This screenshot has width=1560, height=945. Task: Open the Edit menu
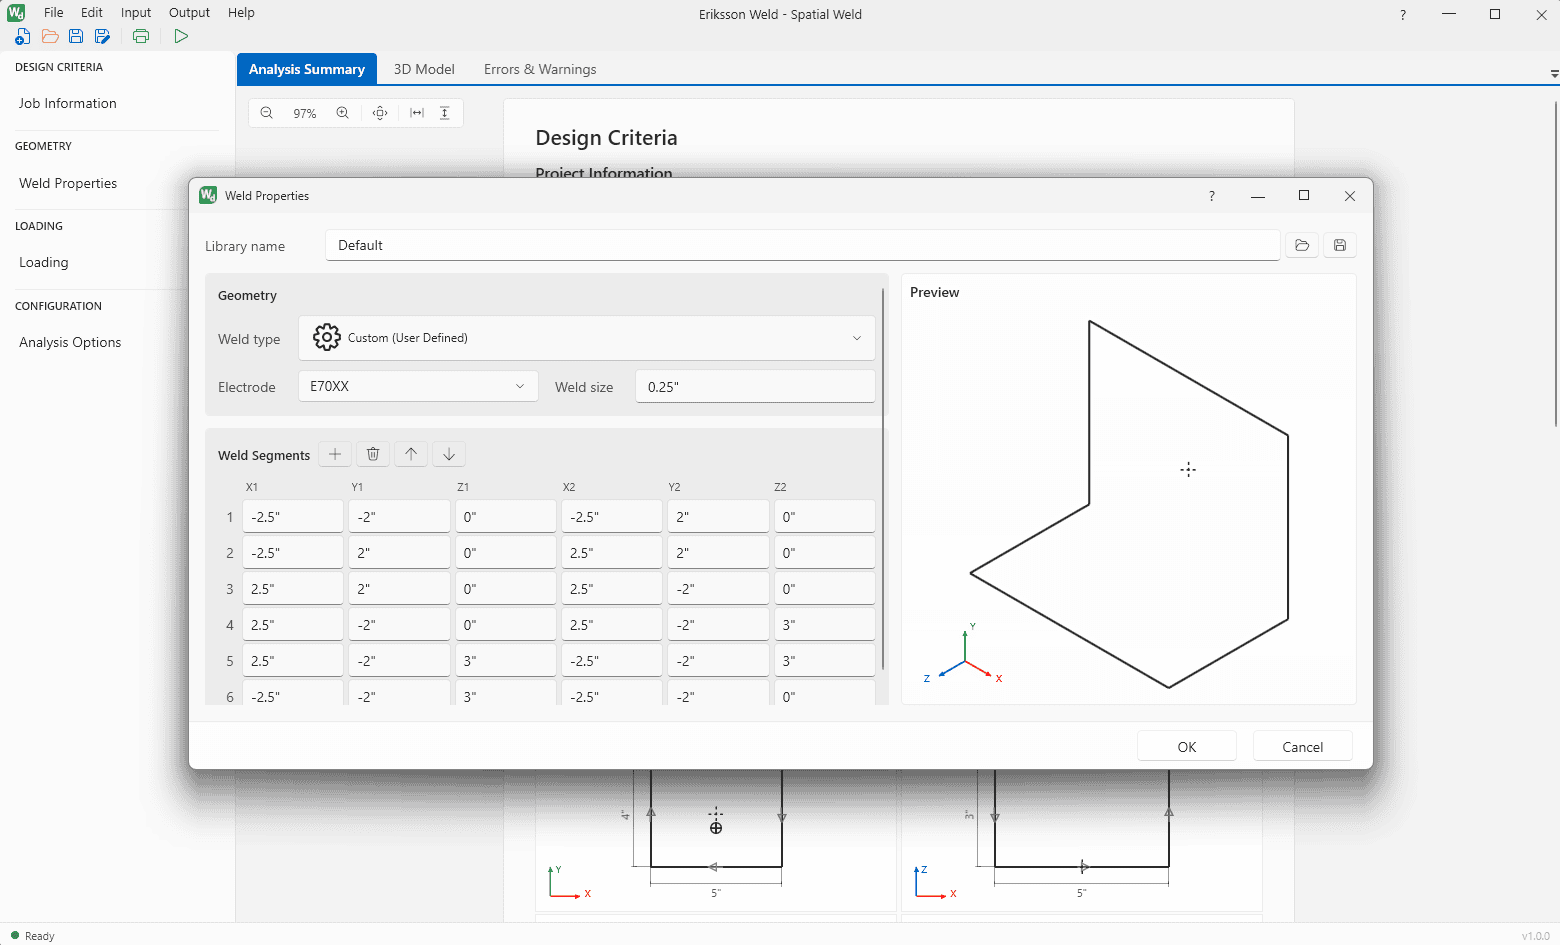[92, 13]
